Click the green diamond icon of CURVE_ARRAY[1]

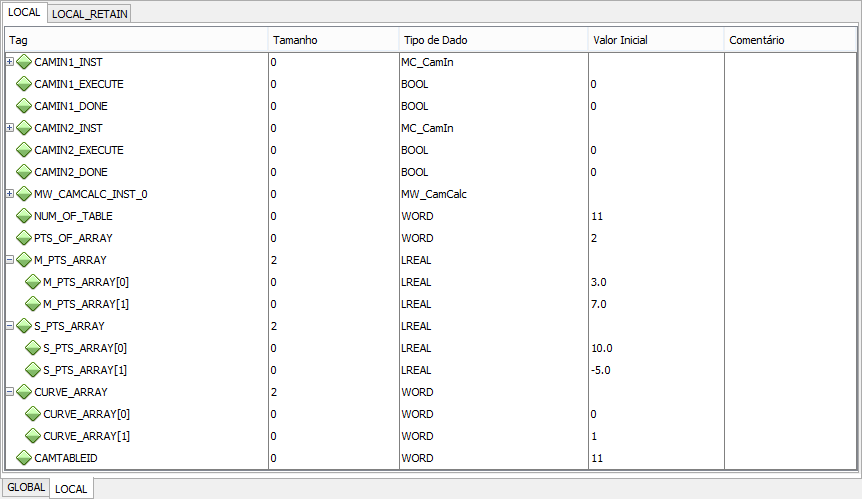[33, 436]
